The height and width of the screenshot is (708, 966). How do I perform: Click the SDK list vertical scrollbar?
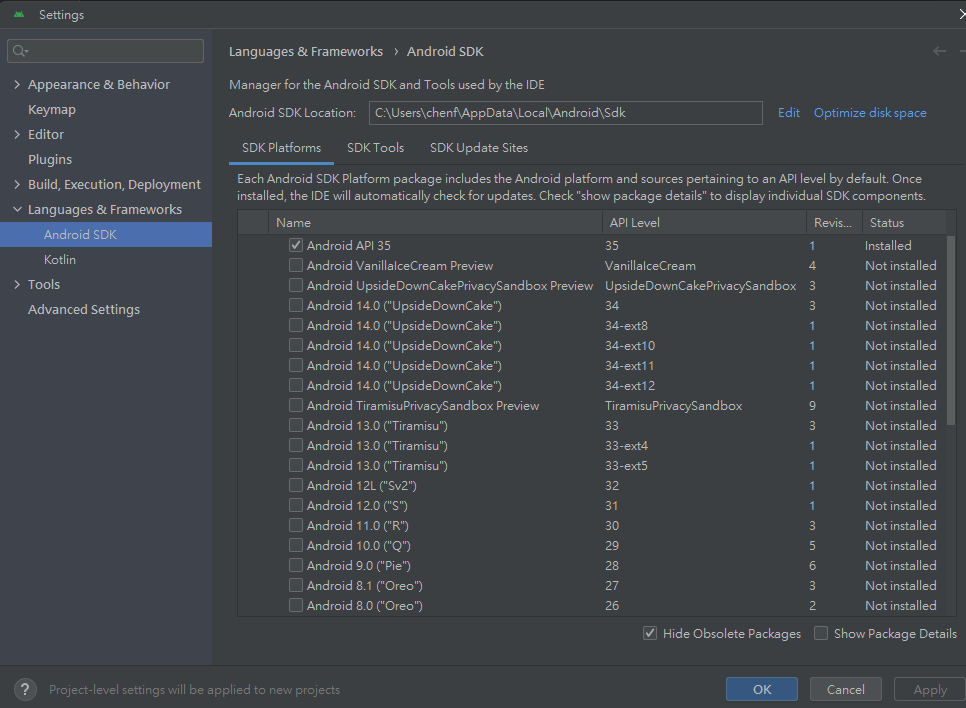click(950, 330)
